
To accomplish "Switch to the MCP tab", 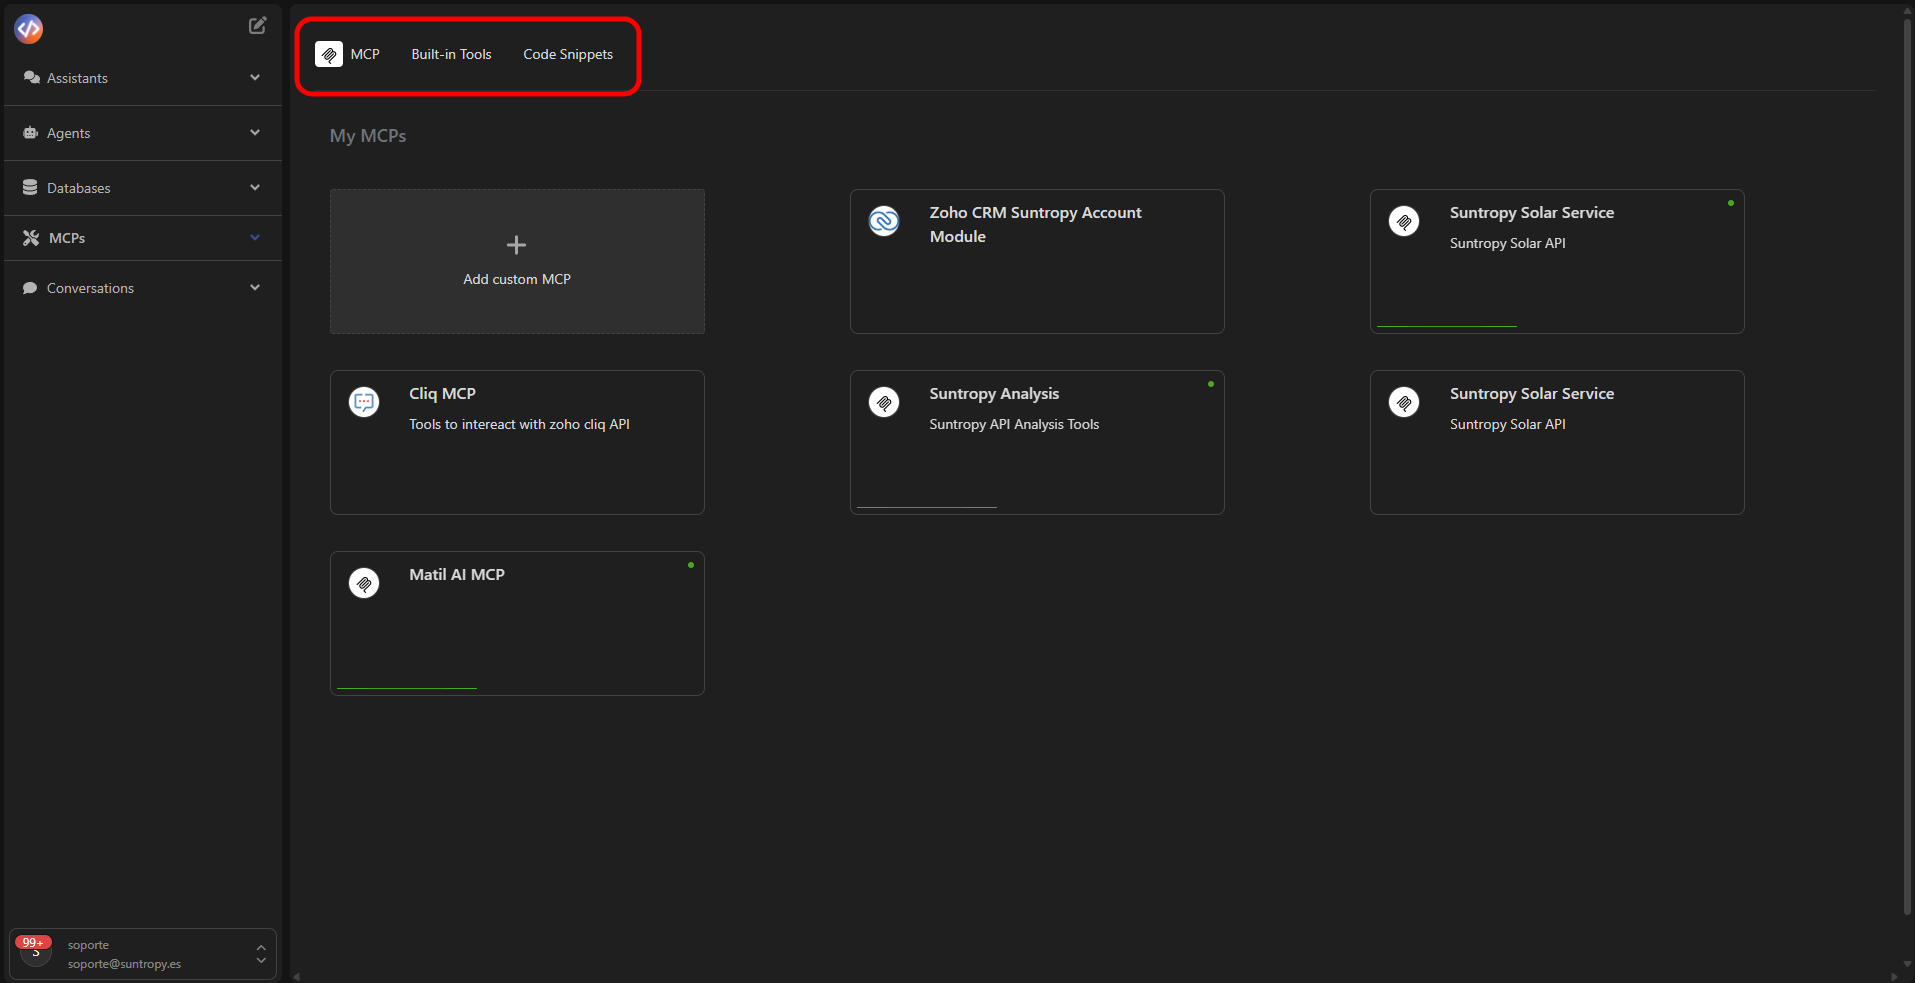I will [348, 54].
